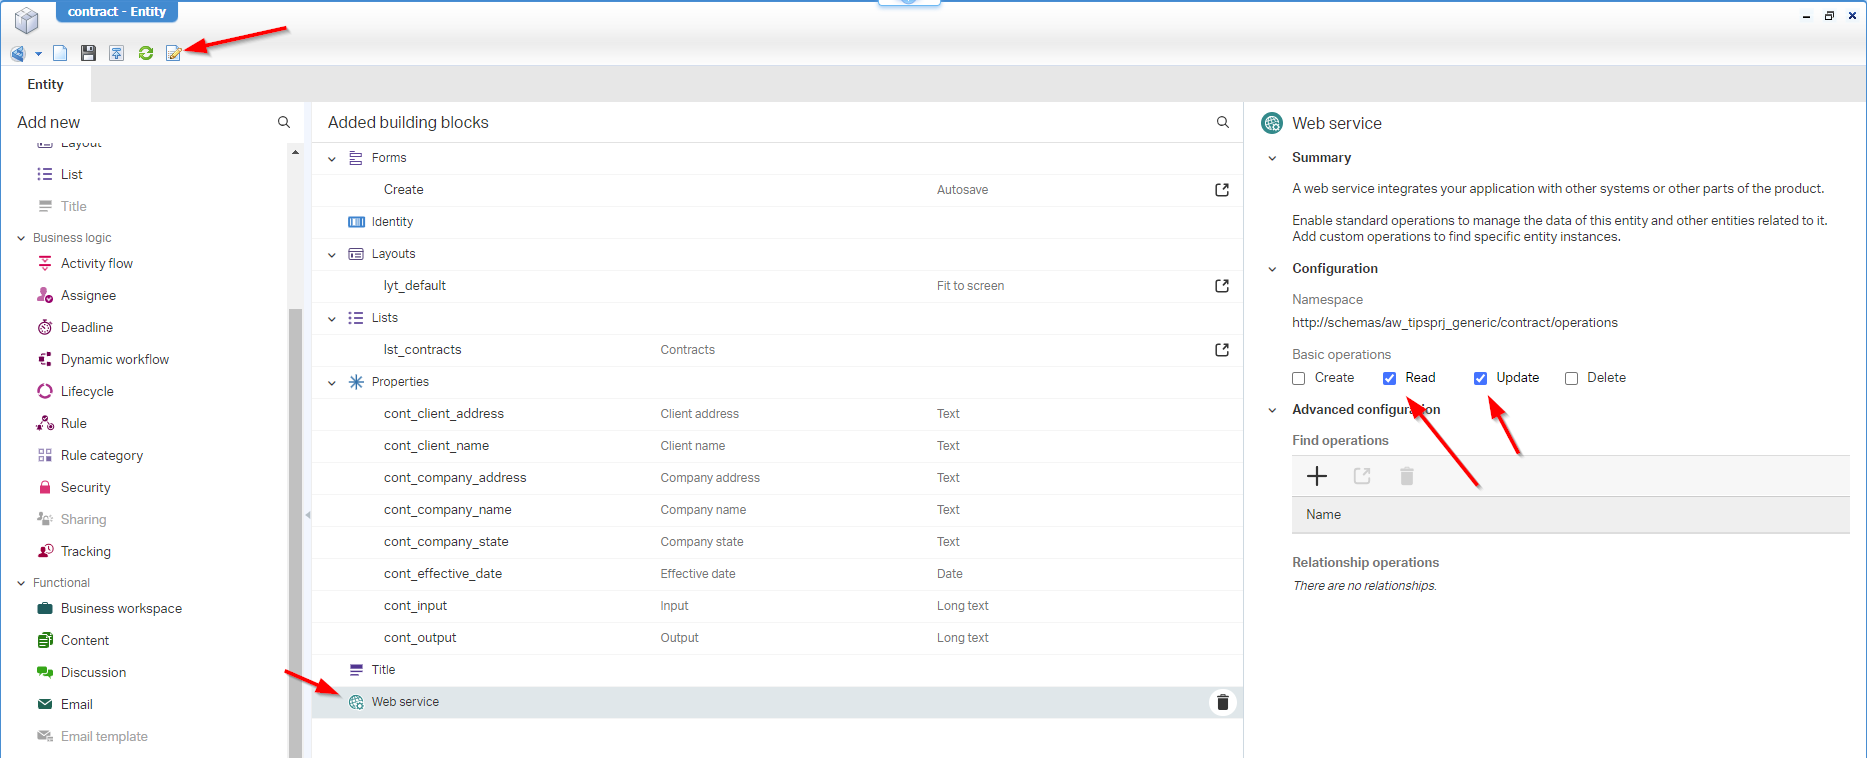The width and height of the screenshot is (1867, 758).
Task: Click the back navigation icon in toolbar
Action: tap(18, 53)
